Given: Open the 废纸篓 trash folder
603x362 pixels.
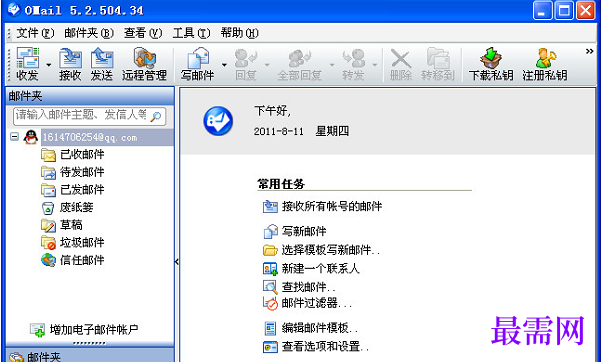Looking at the screenshot, I should 77,207.
